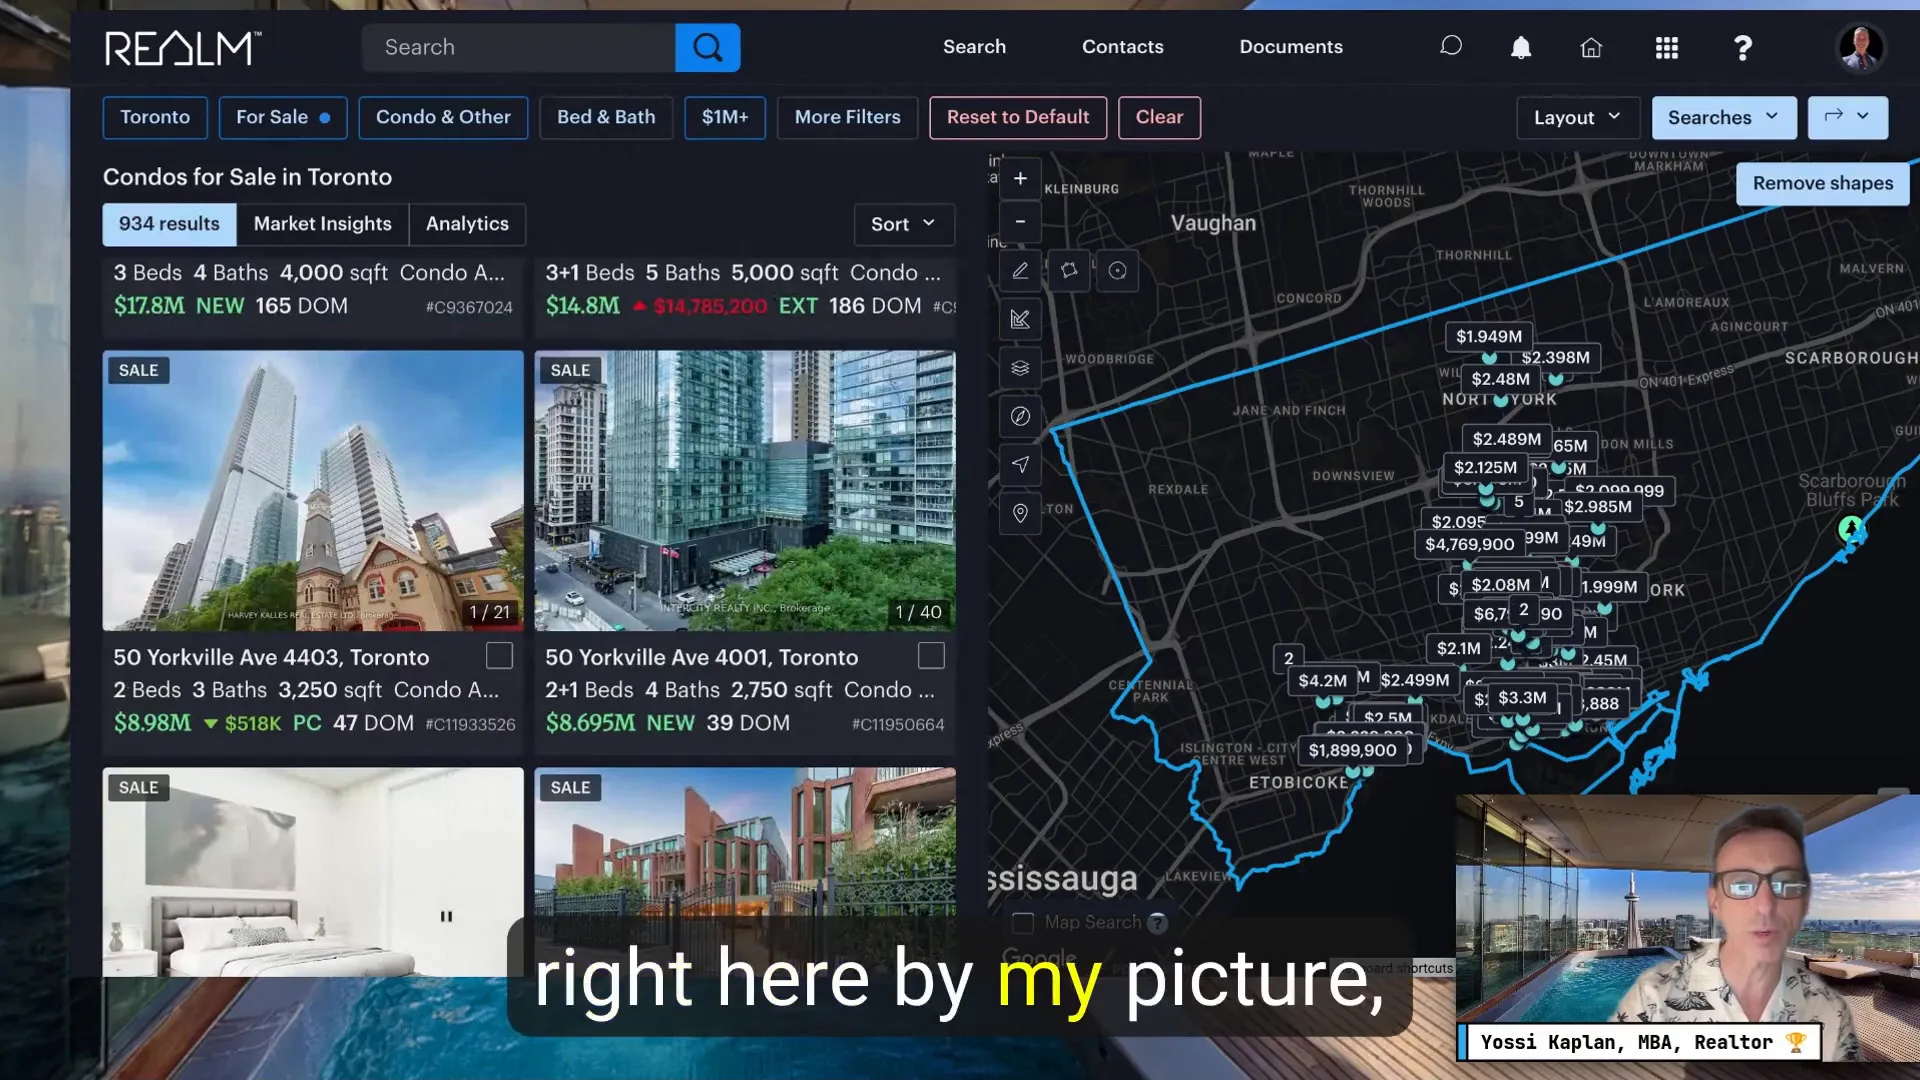Screen dimensions: 1920x1080
Task: Tick the checkbox for 50 Yorkville Ave 4001
Action: point(931,656)
